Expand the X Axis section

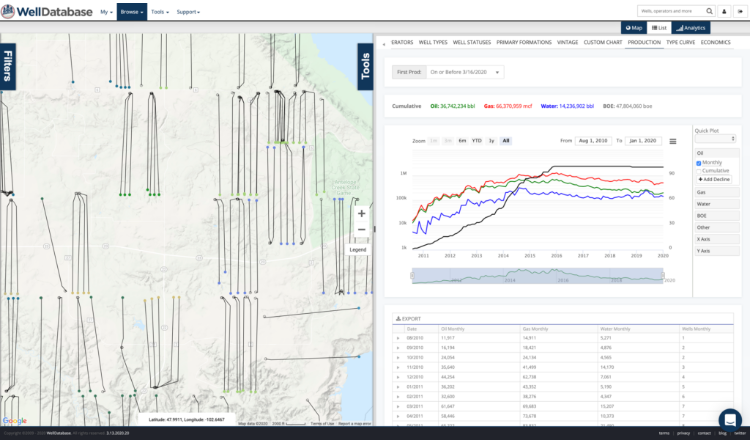point(717,239)
